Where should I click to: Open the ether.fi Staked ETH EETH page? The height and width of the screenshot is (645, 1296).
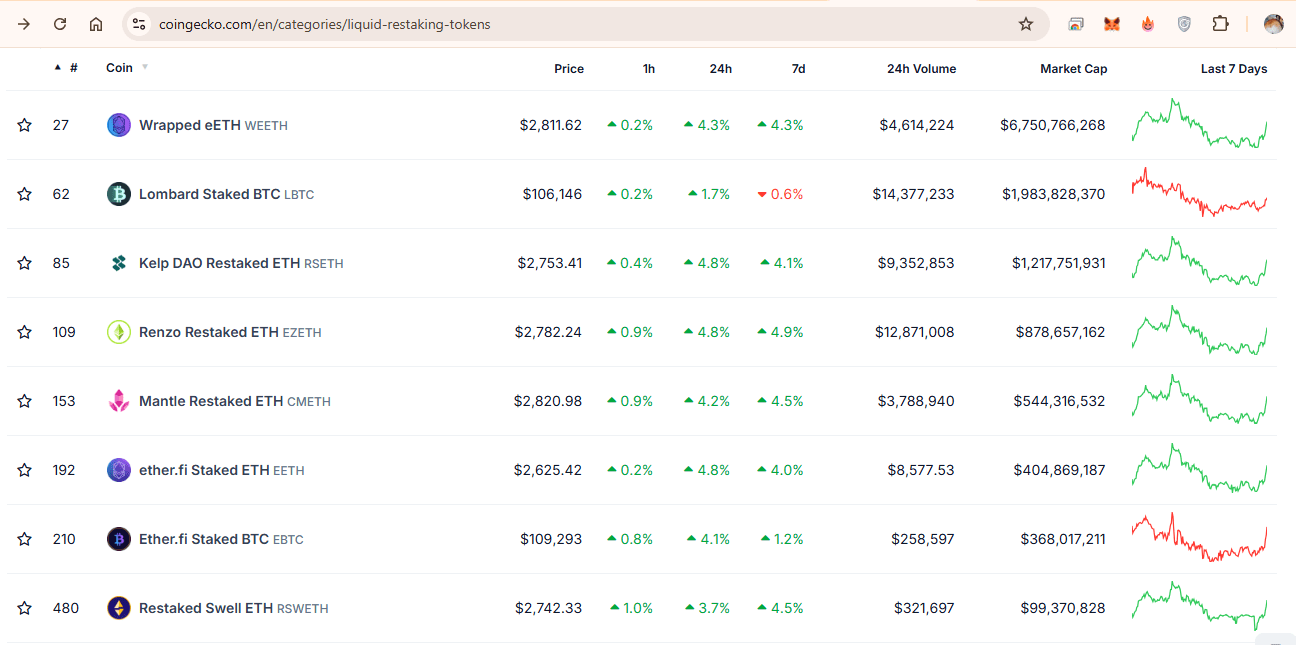coord(222,470)
